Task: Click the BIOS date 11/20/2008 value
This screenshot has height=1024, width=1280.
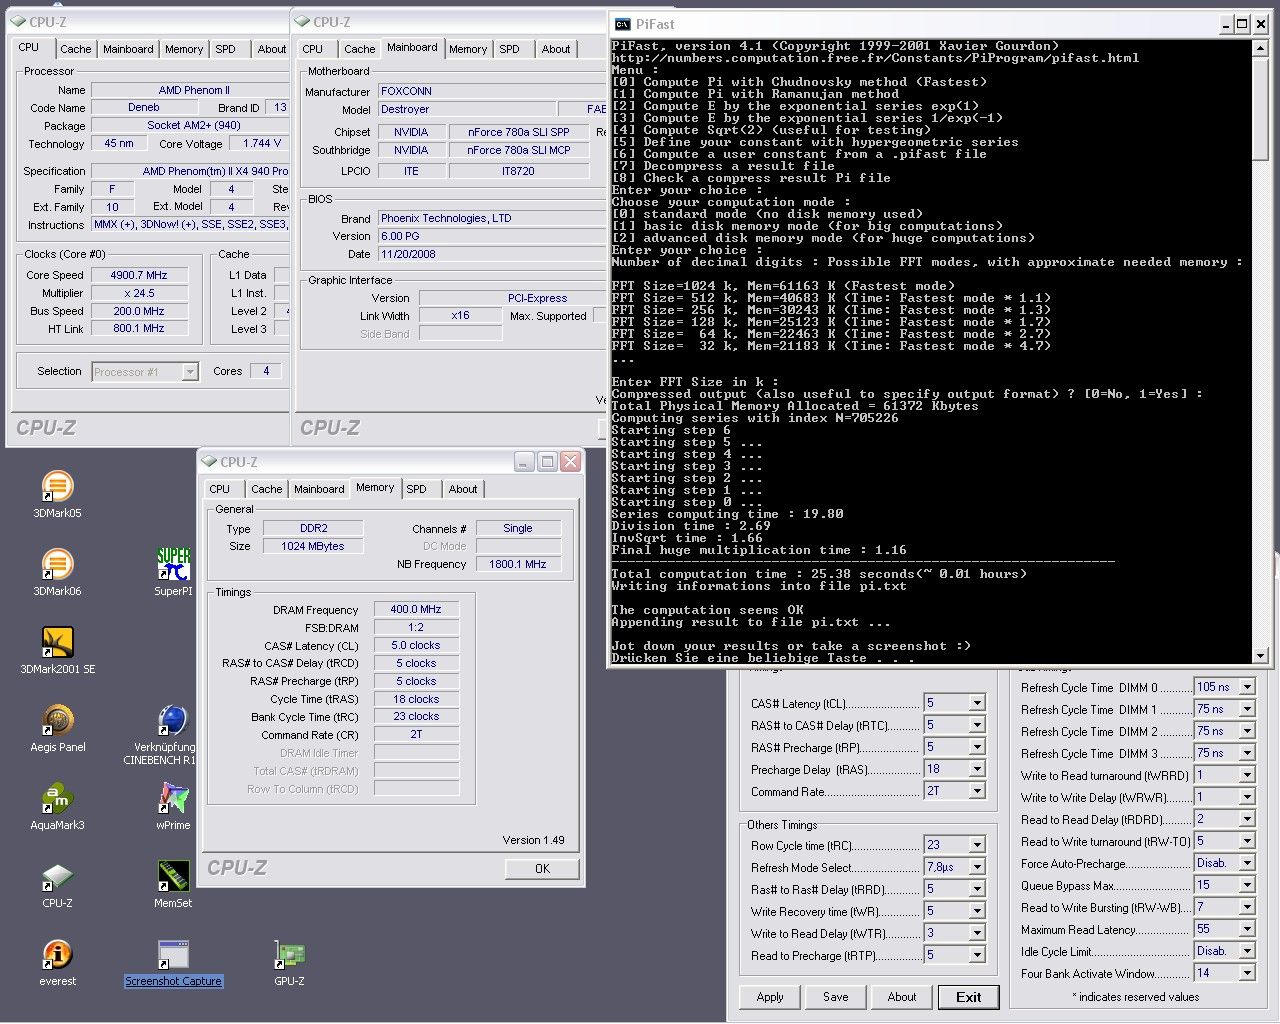Action: 492,254
